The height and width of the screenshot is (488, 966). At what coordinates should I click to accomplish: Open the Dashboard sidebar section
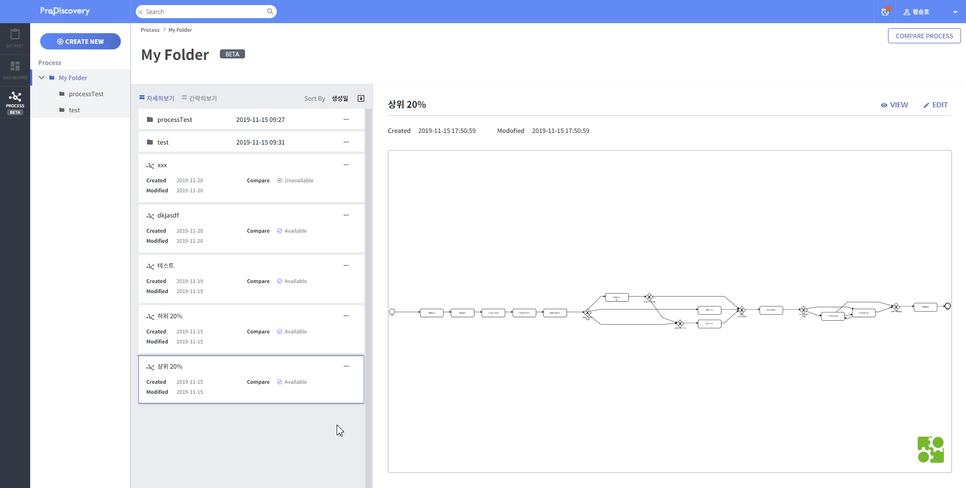(x=15, y=70)
